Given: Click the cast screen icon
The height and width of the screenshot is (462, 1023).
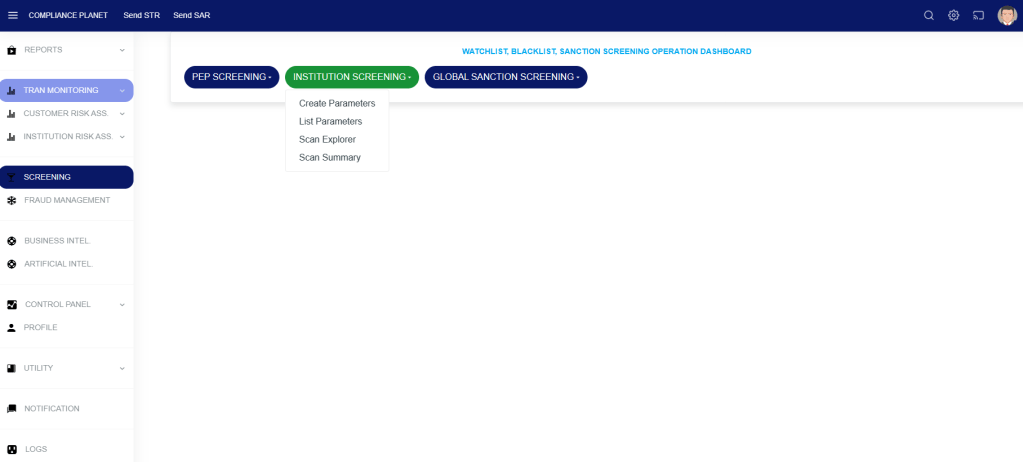Looking at the screenshot, I should pos(979,15).
